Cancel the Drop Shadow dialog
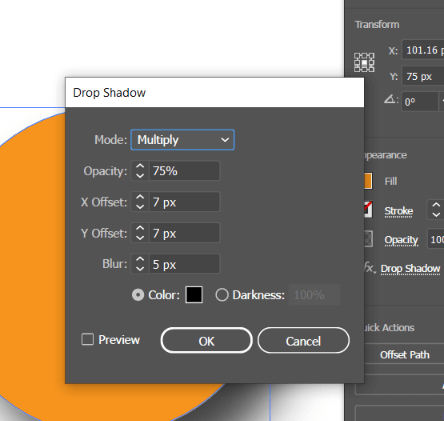The image size is (444, 421). point(303,341)
